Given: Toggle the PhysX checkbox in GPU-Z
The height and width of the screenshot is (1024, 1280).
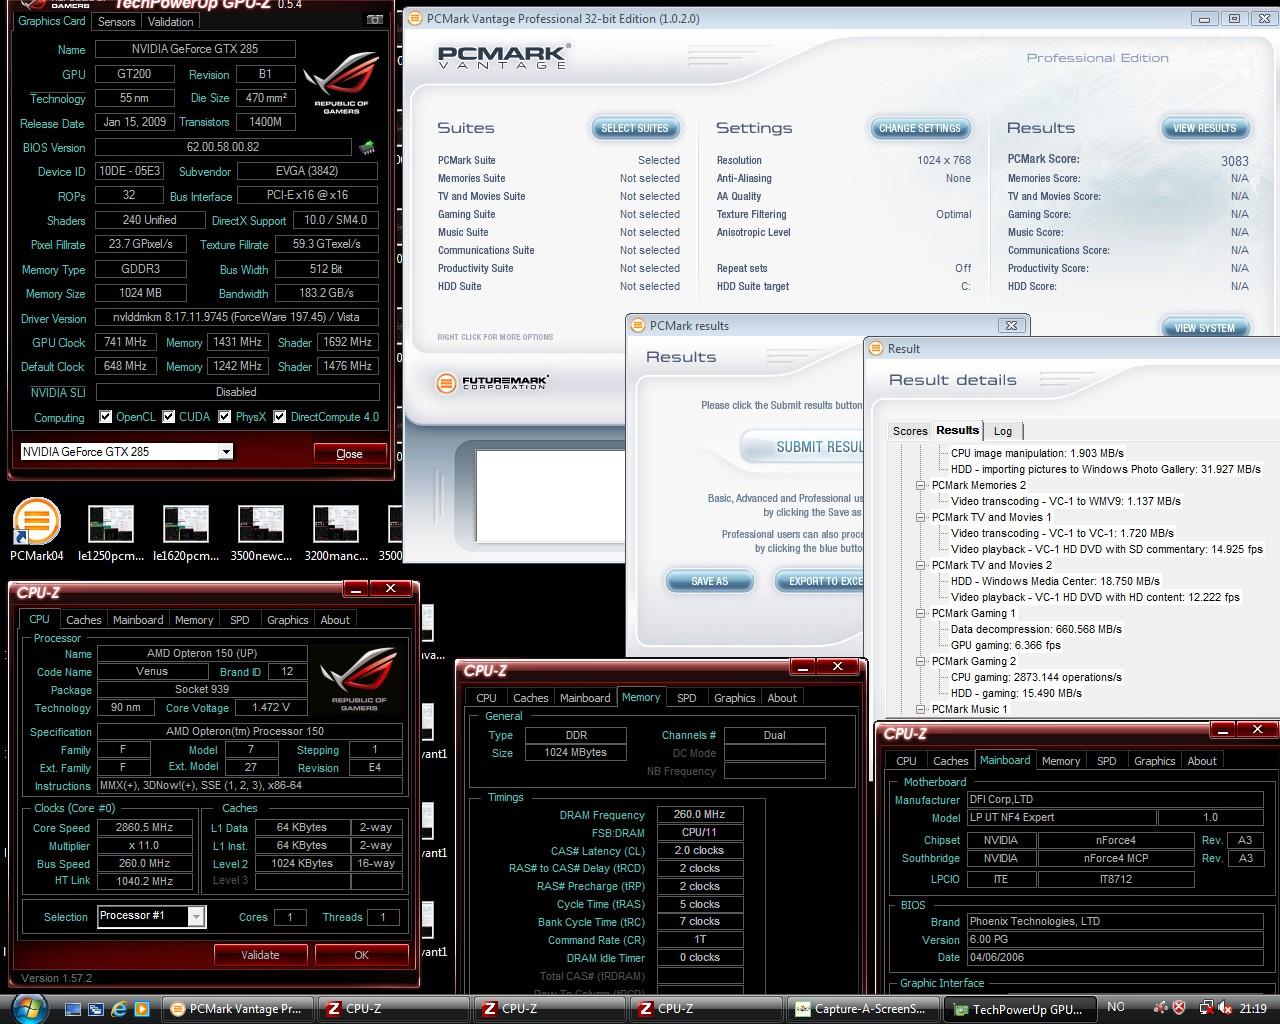Looking at the screenshot, I should click(x=225, y=417).
